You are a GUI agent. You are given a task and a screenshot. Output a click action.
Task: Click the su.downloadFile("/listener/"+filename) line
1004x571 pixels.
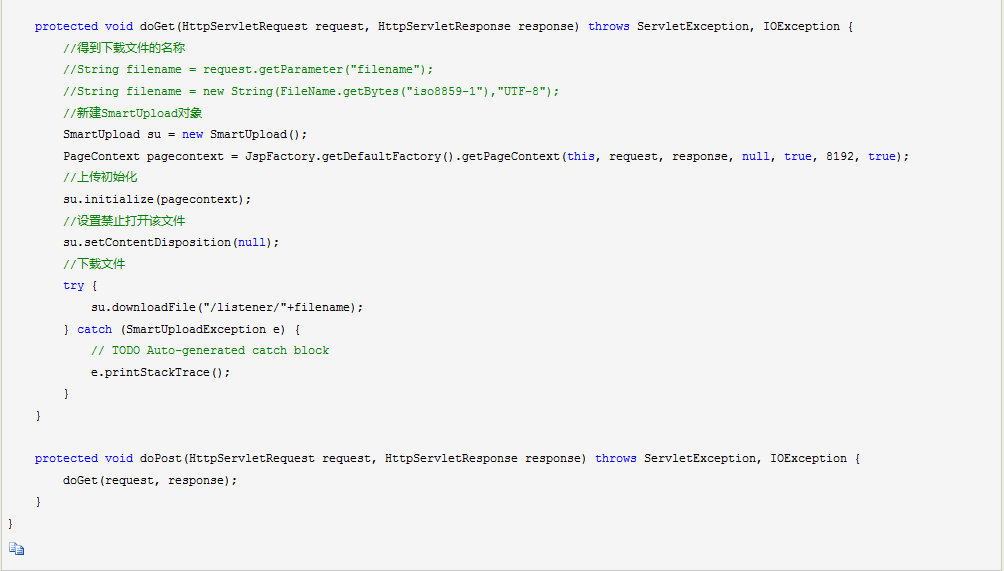(x=227, y=307)
